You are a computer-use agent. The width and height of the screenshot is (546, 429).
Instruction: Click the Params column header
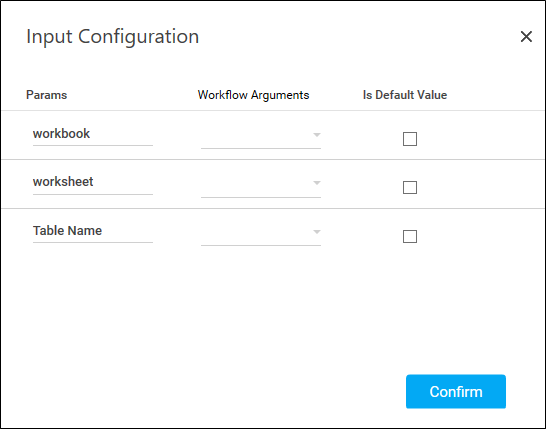tap(47, 95)
